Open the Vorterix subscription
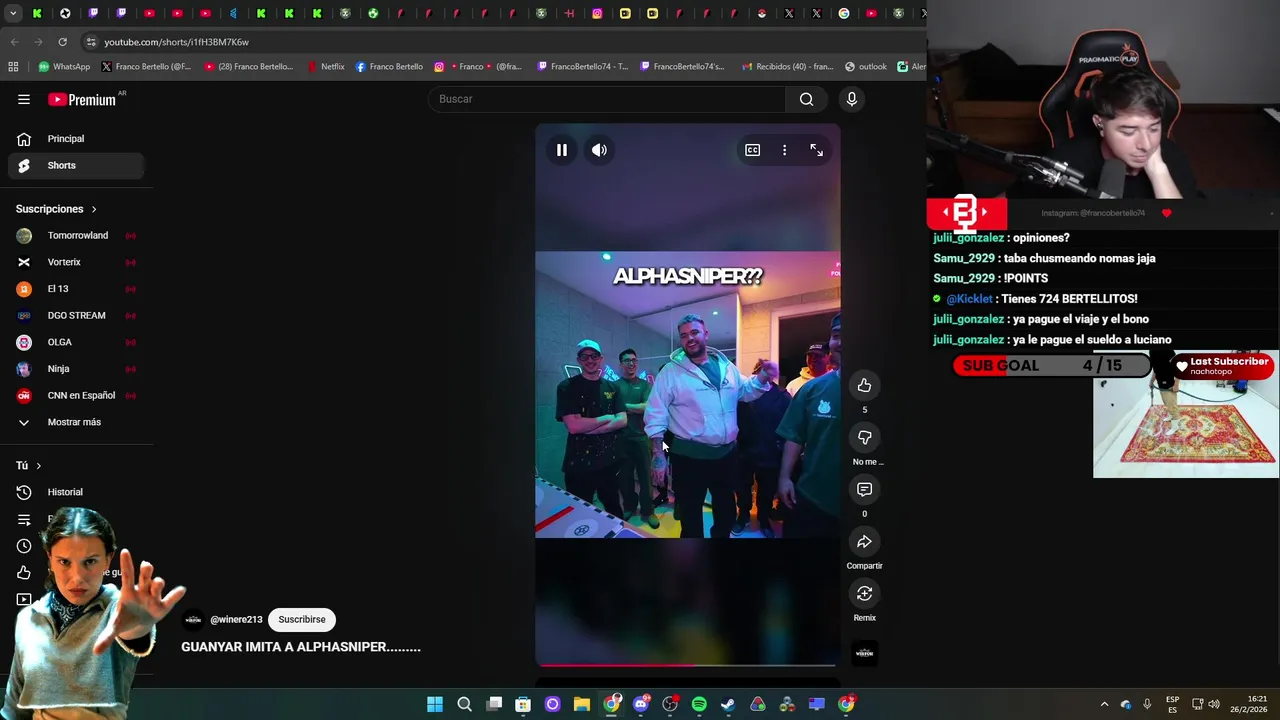Image resolution: width=1280 pixels, height=720 pixels. (x=76, y=262)
